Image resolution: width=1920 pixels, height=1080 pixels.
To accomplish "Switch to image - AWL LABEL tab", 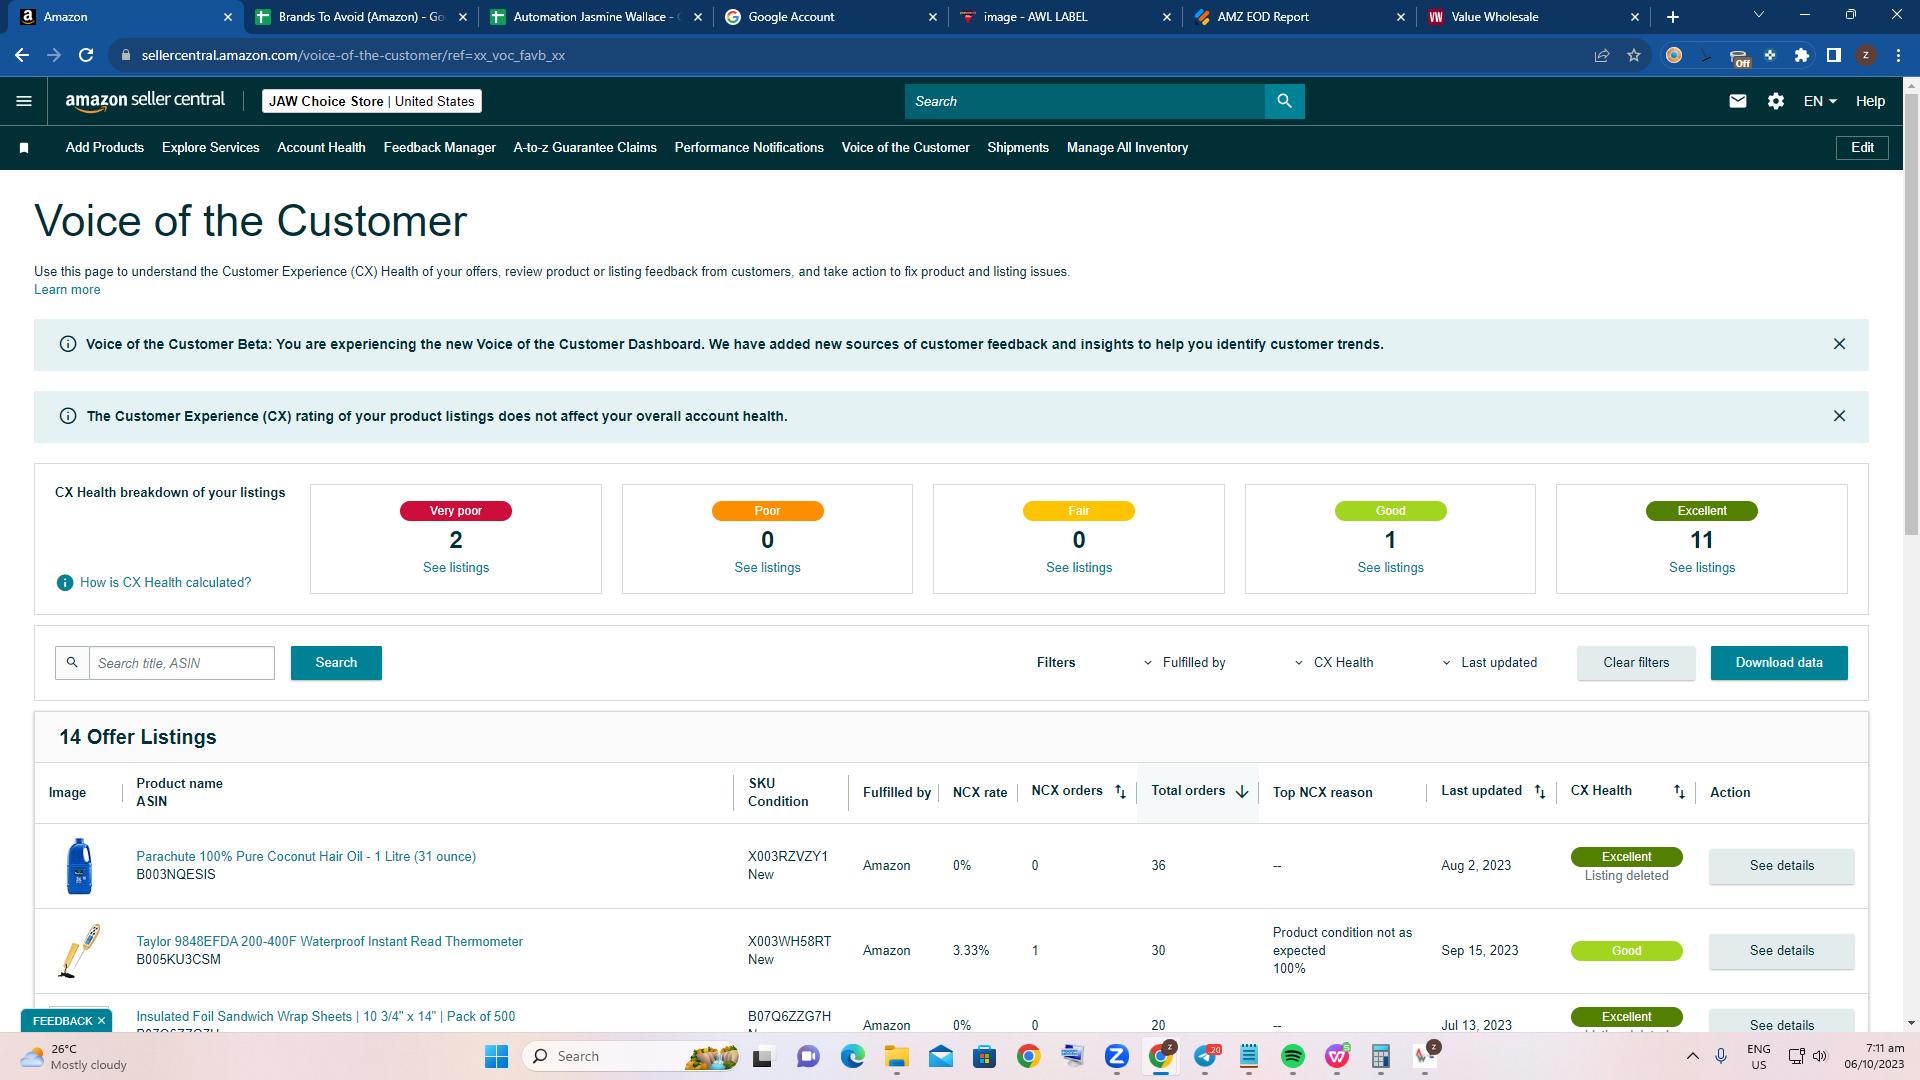I will 1065,17.
